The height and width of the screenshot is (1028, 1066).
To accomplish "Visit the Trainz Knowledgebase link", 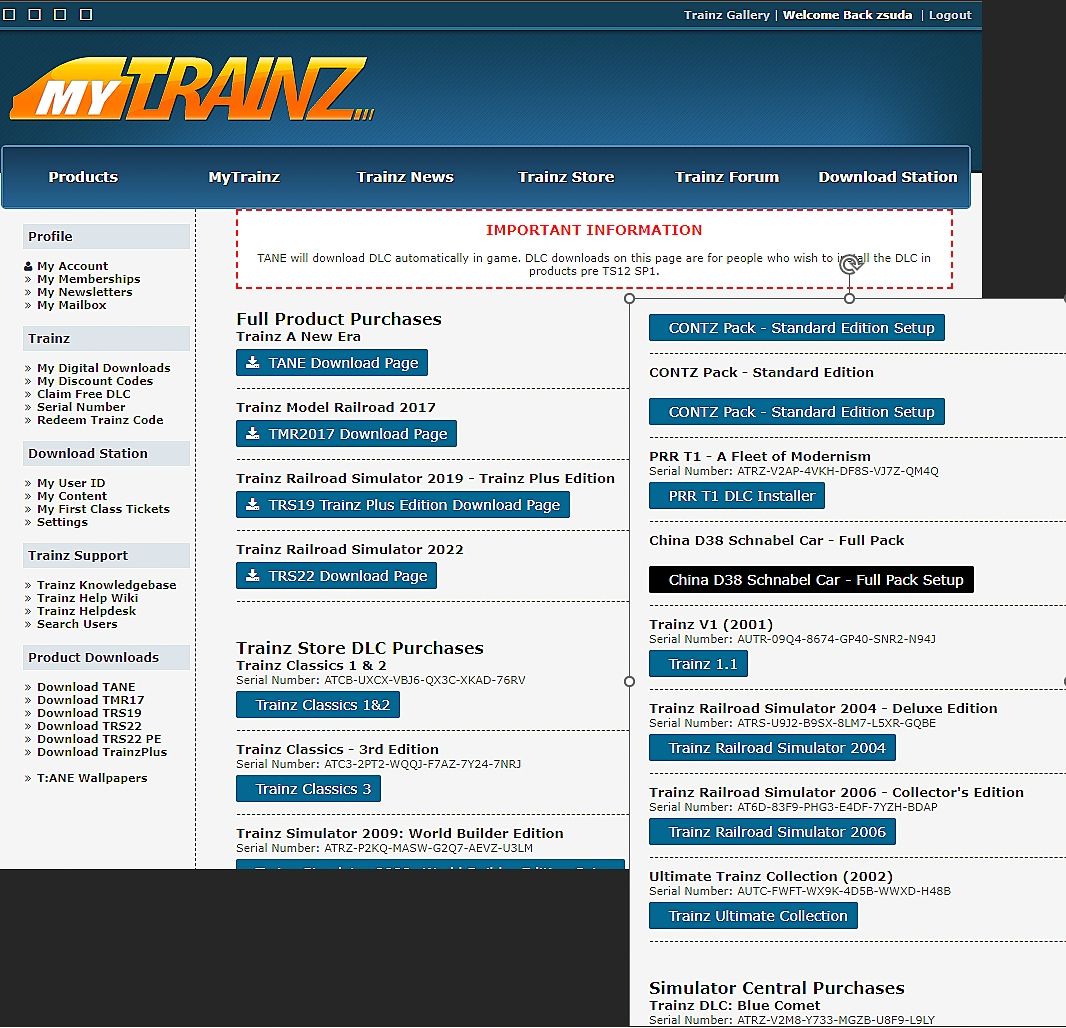I will pyautogui.click(x=106, y=585).
